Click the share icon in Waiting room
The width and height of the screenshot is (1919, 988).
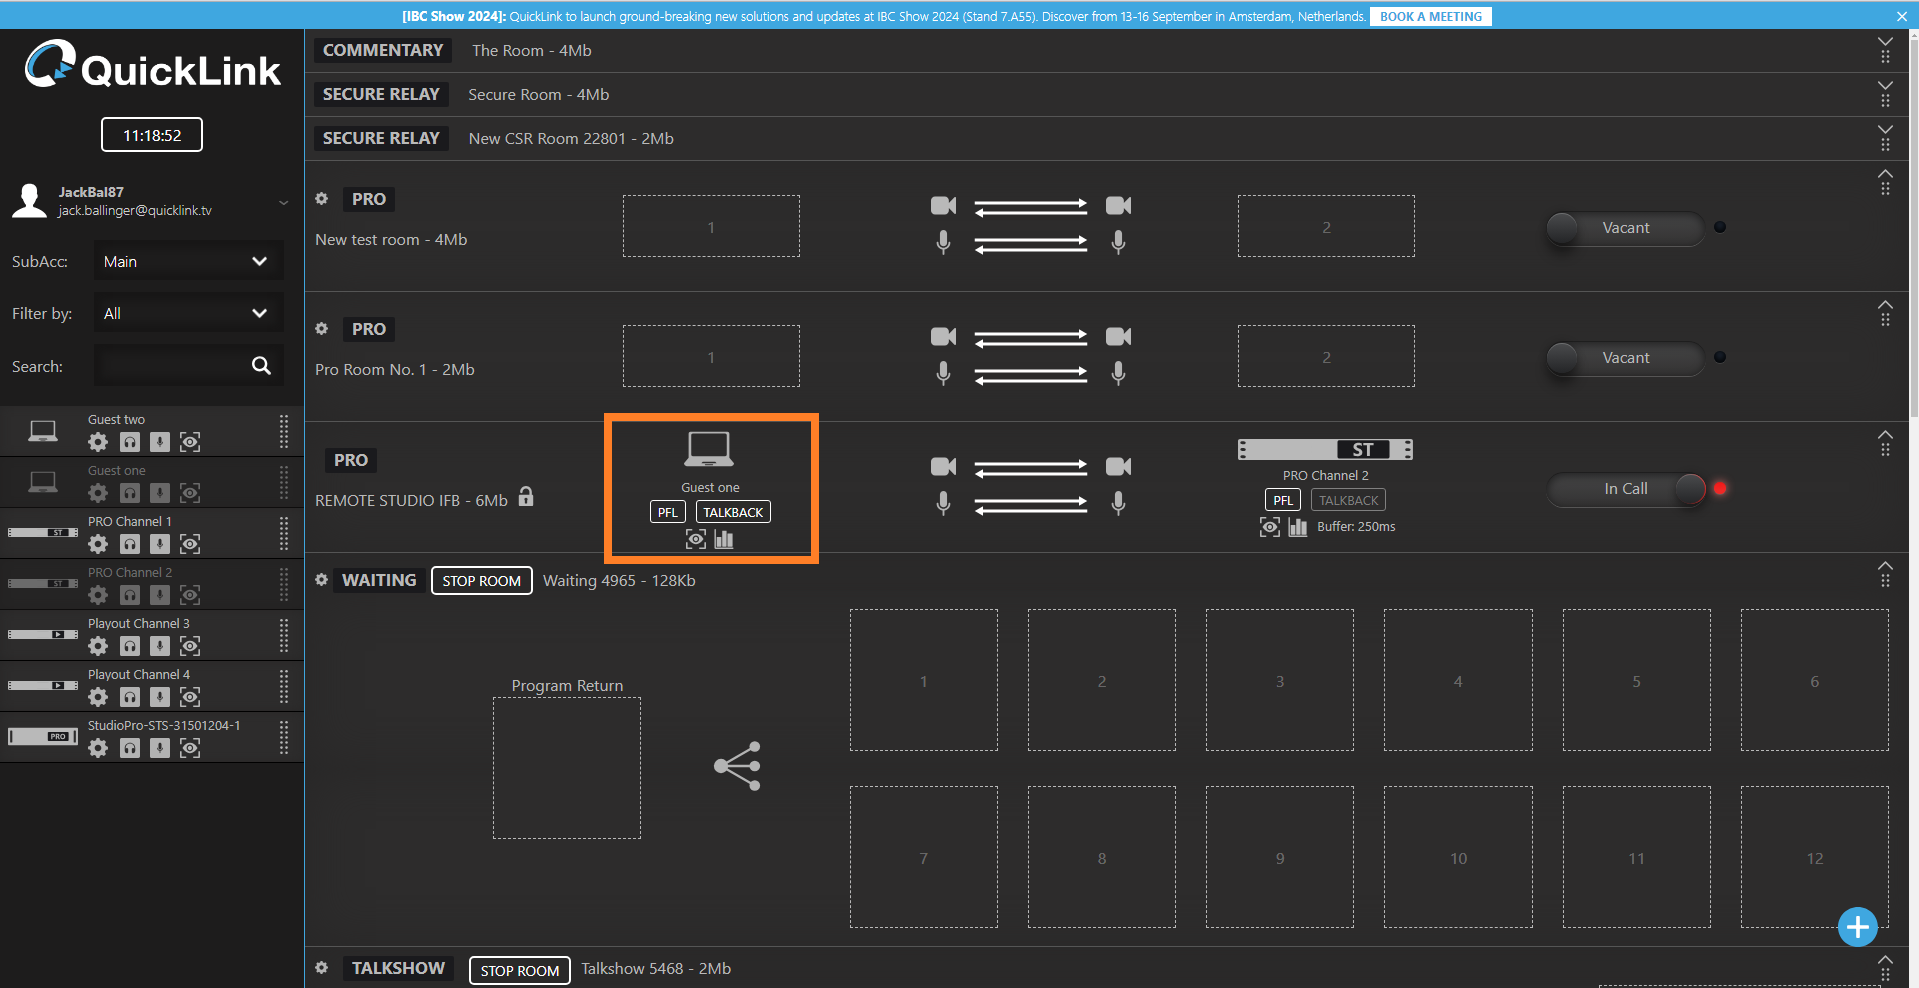tap(737, 766)
